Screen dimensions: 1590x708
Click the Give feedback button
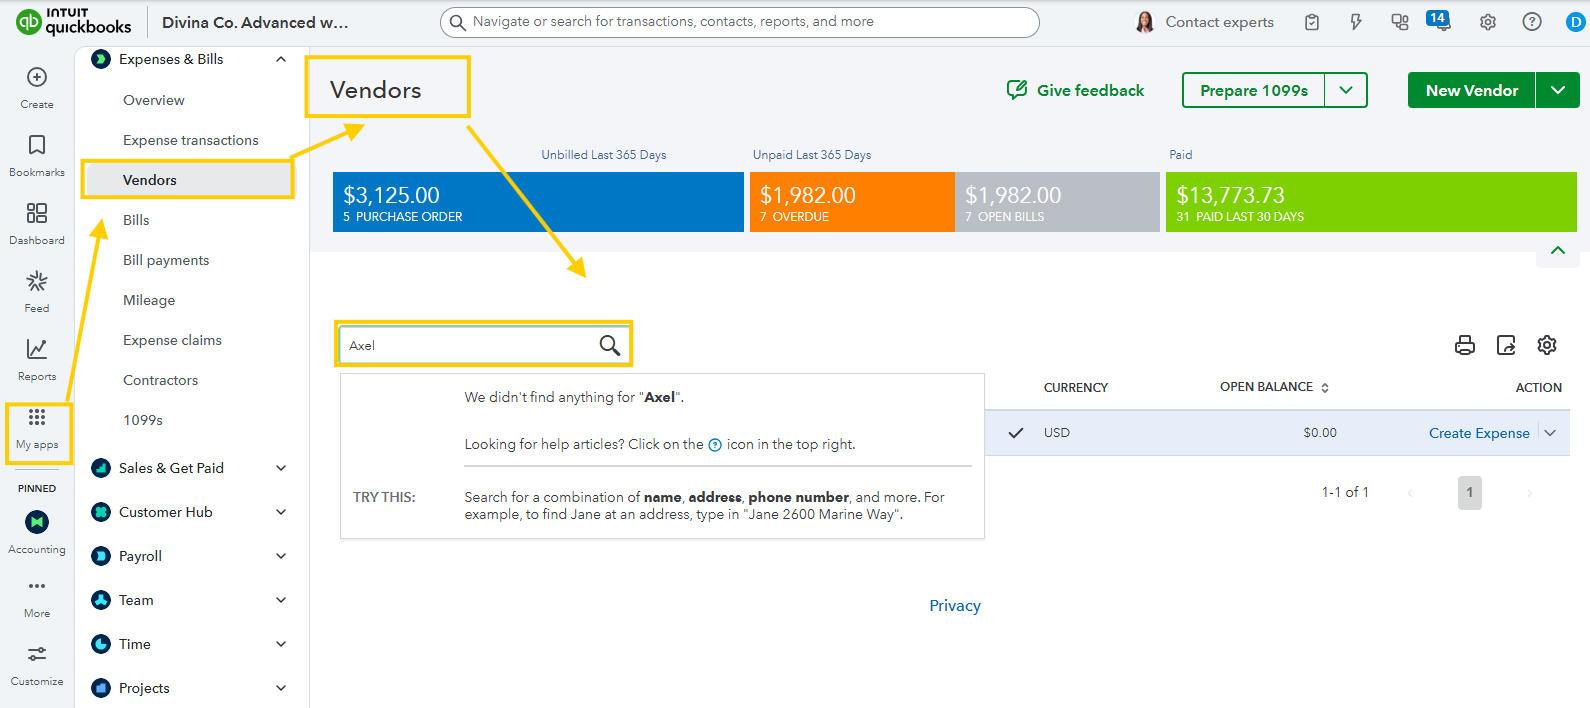1075,90
